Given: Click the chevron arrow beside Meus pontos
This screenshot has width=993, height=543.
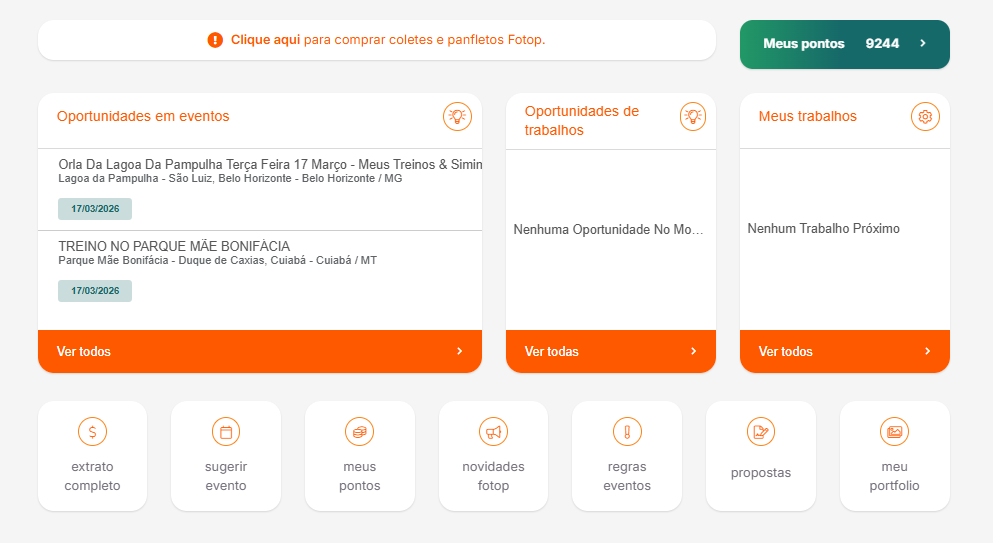Looking at the screenshot, I should [x=923, y=44].
